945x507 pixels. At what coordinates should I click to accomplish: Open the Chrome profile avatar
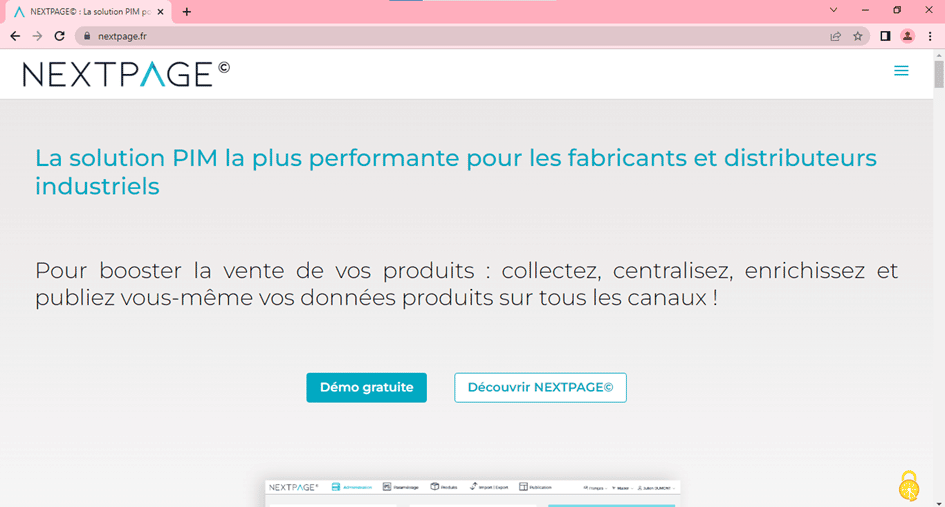pyautogui.click(x=907, y=36)
